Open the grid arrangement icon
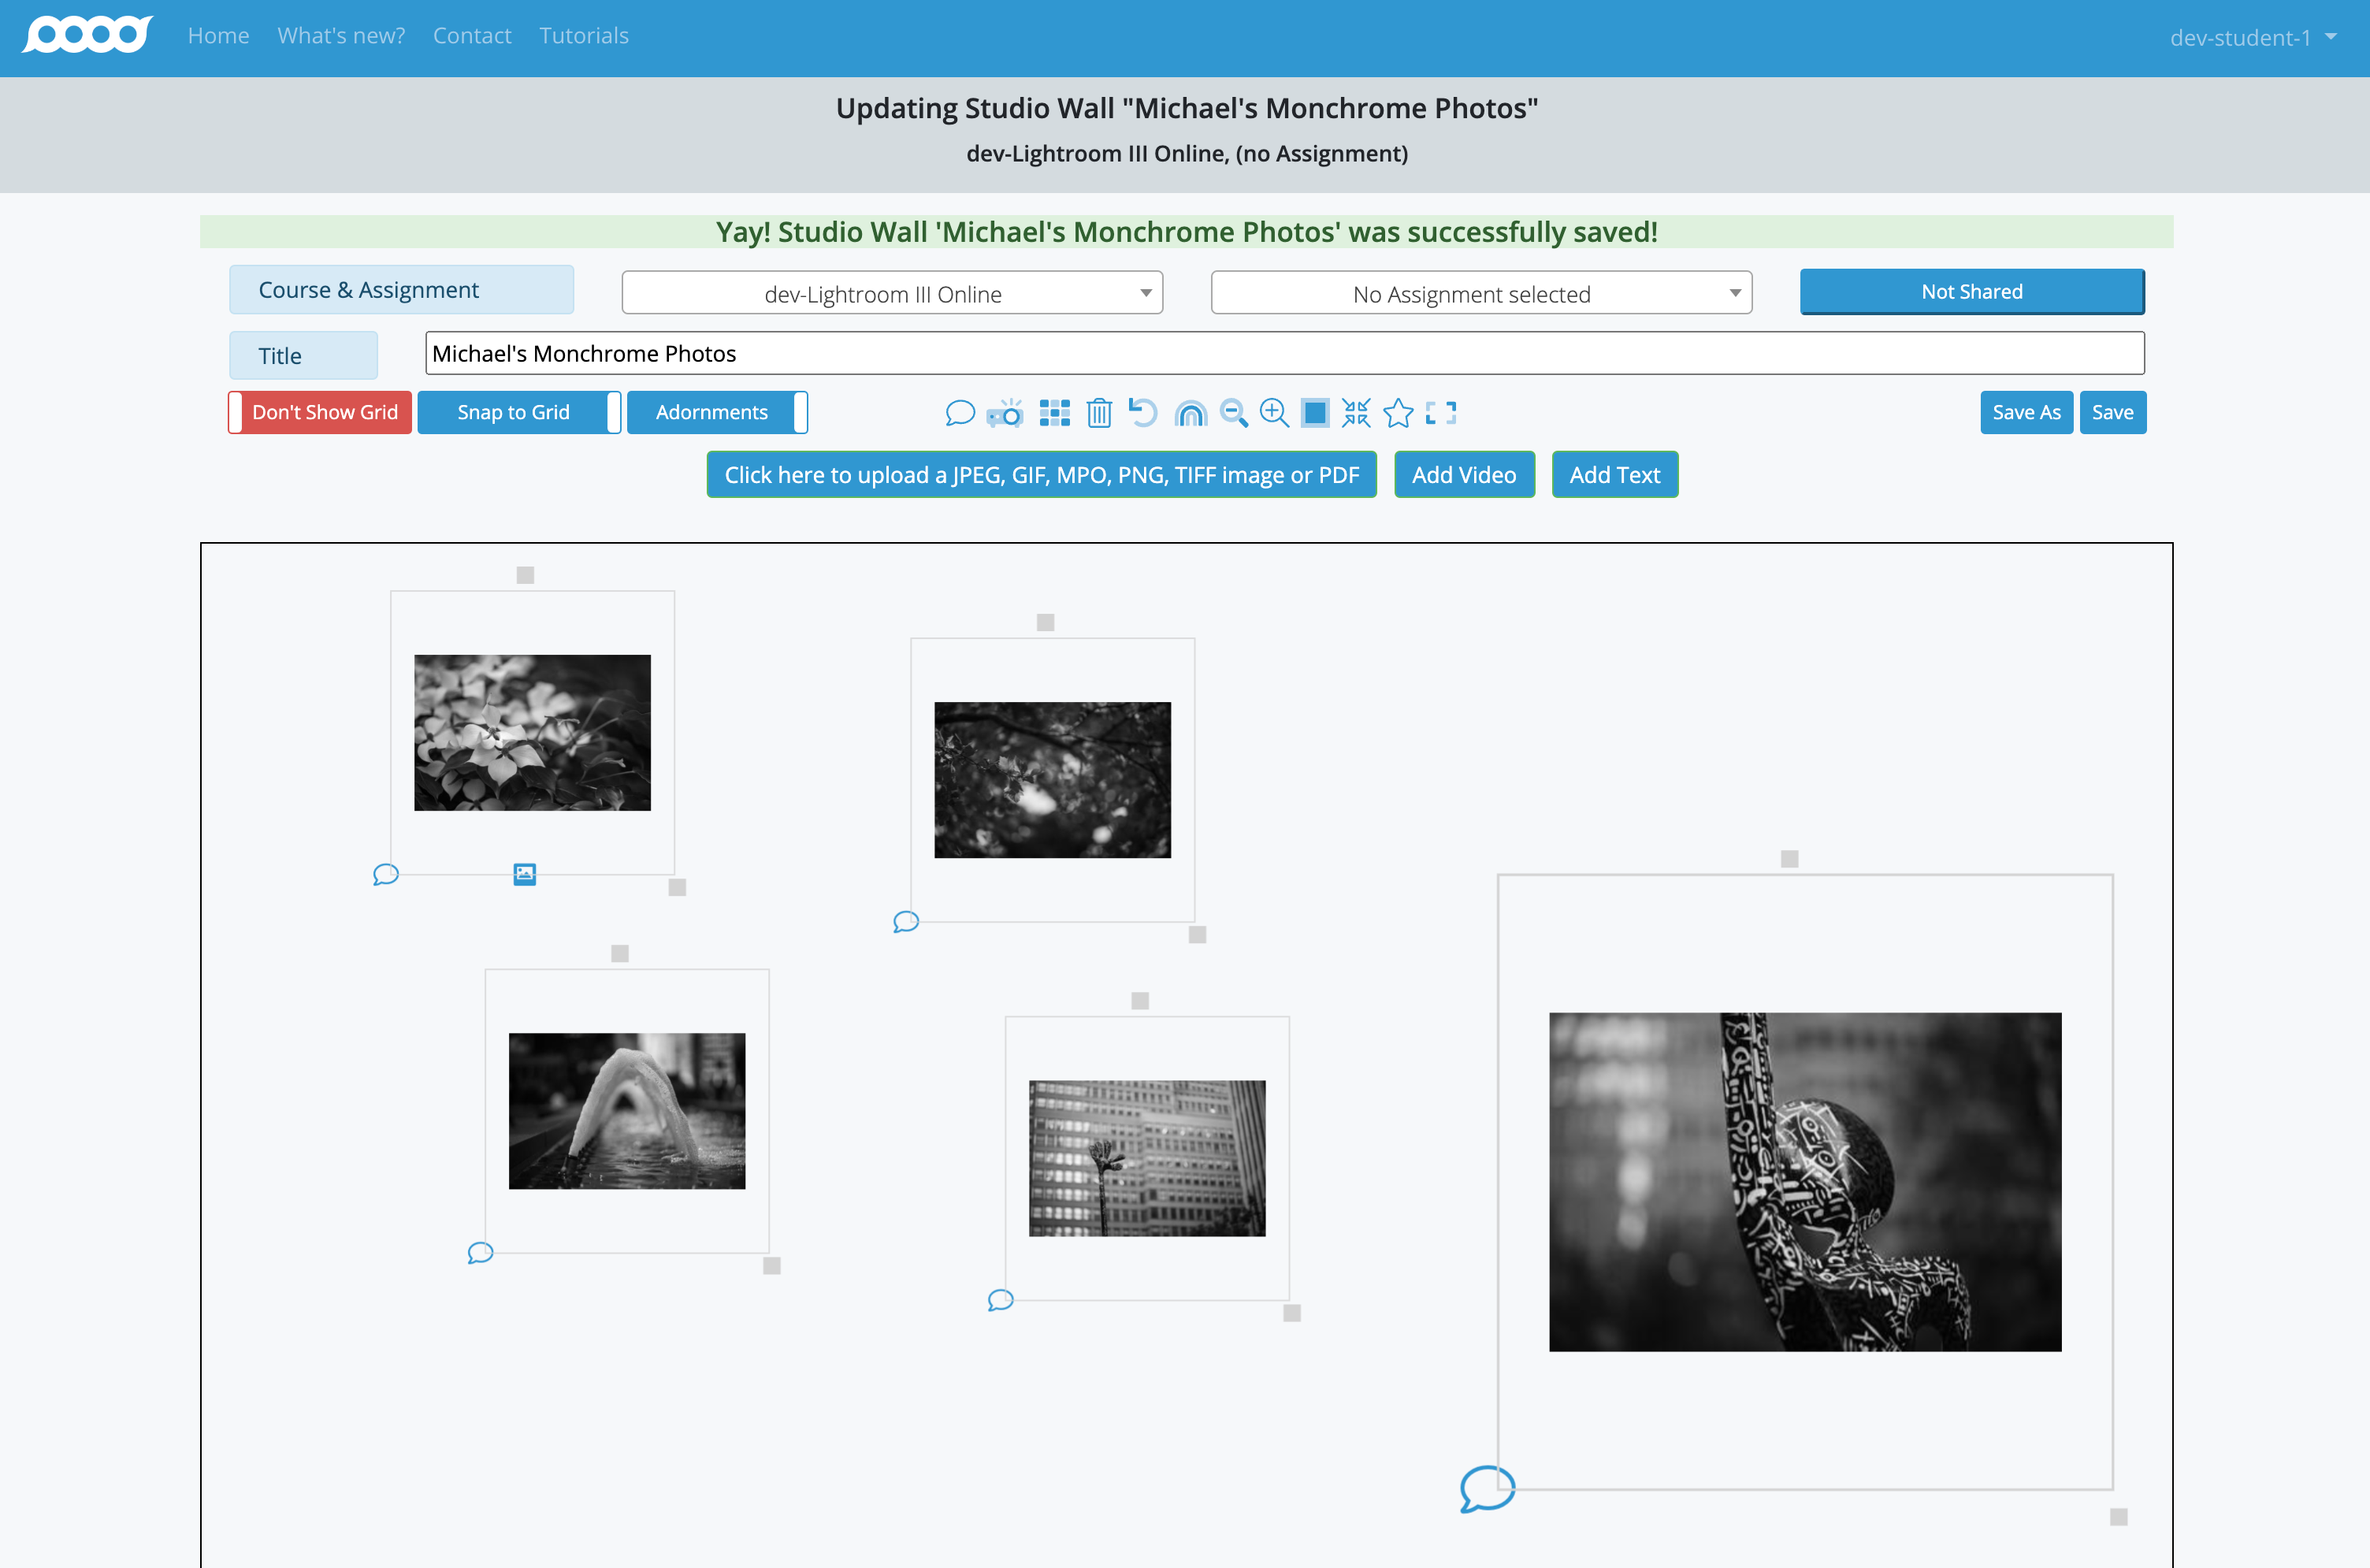Image resolution: width=2370 pixels, height=1568 pixels. coord(1054,413)
